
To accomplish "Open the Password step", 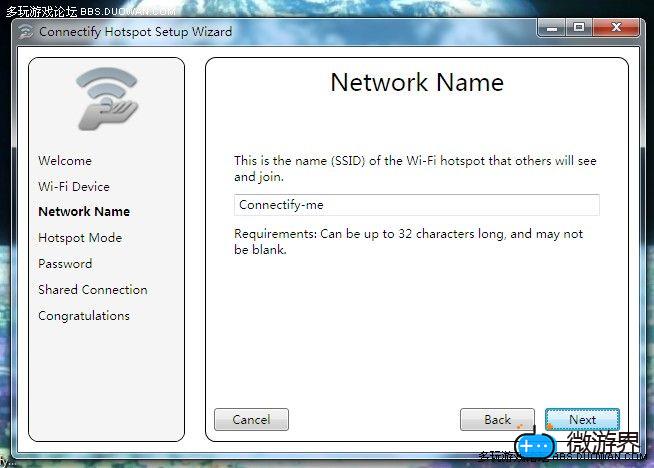I will click(x=65, y=264).
